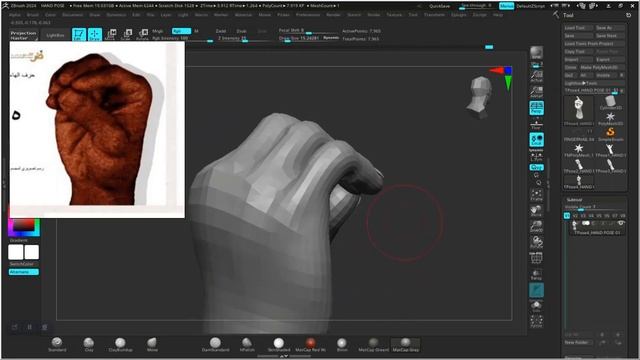Apply the SkinShade4 material
The height and width of the screenshot is (360, 640).
(278, 344)
